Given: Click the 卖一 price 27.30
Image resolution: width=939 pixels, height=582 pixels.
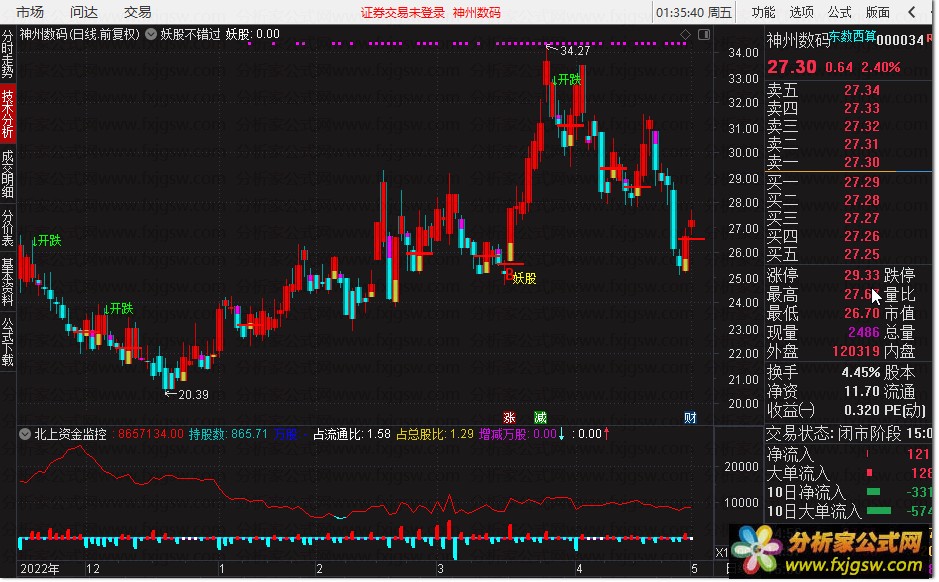Looking at the screenshot, I should click(x=862, y=162).
